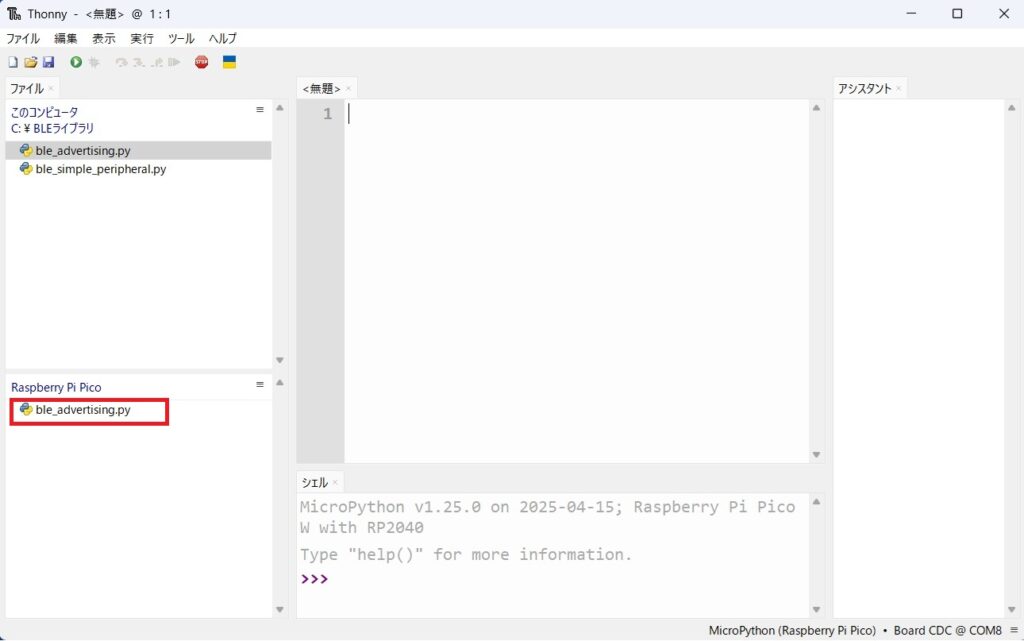
Task: Open the 実行 menu
Action: click(142, 38)
